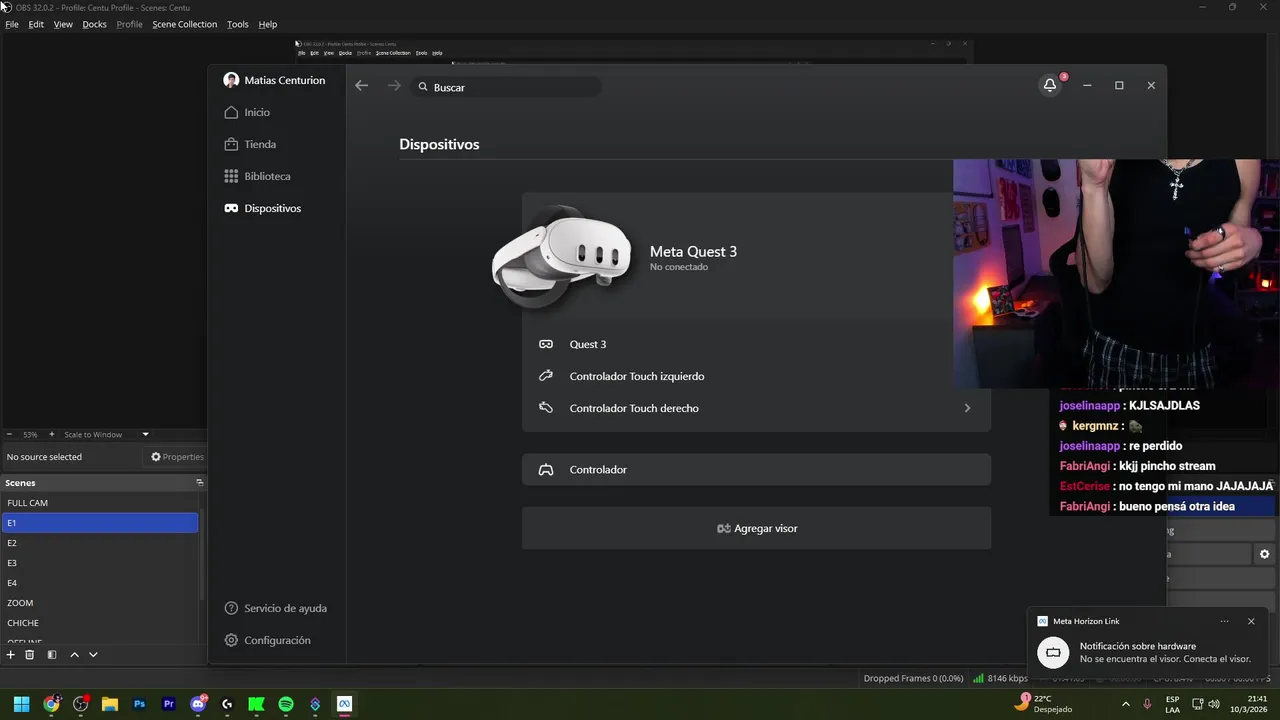This screenshot has width=1280, height=720.
Task: Select the E4 scene
Action: click(x=100, y=583)
